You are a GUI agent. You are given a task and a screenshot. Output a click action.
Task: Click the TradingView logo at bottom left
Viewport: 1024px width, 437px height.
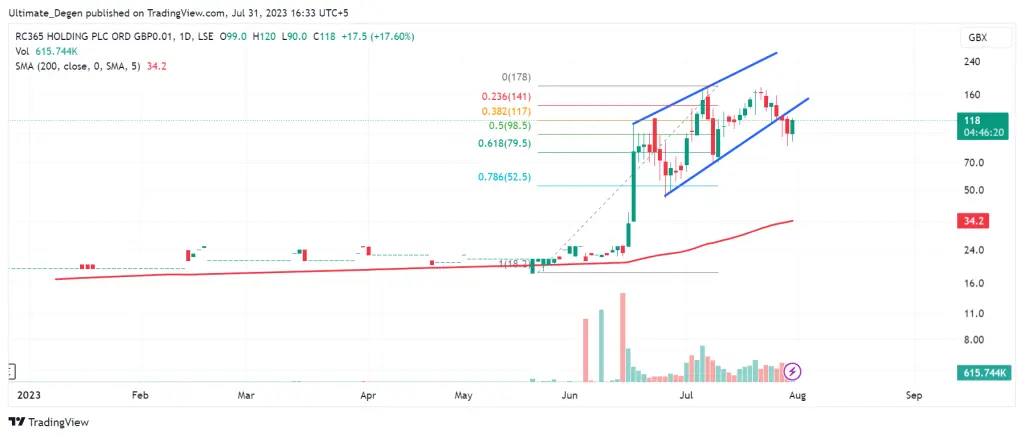tap(49, 422)
